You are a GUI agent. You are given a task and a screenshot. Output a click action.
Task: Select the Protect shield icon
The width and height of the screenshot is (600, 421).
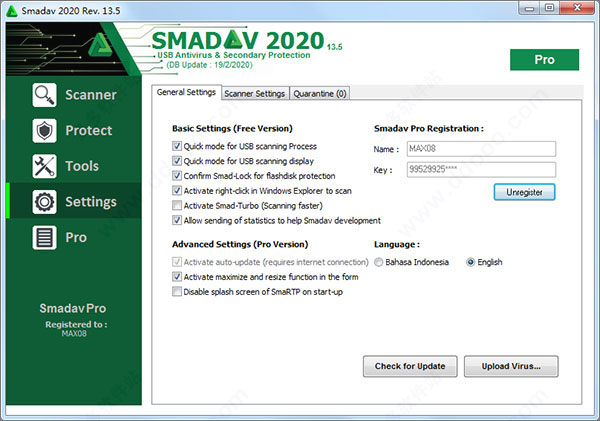pyautogui.click(x=44, y=131)
